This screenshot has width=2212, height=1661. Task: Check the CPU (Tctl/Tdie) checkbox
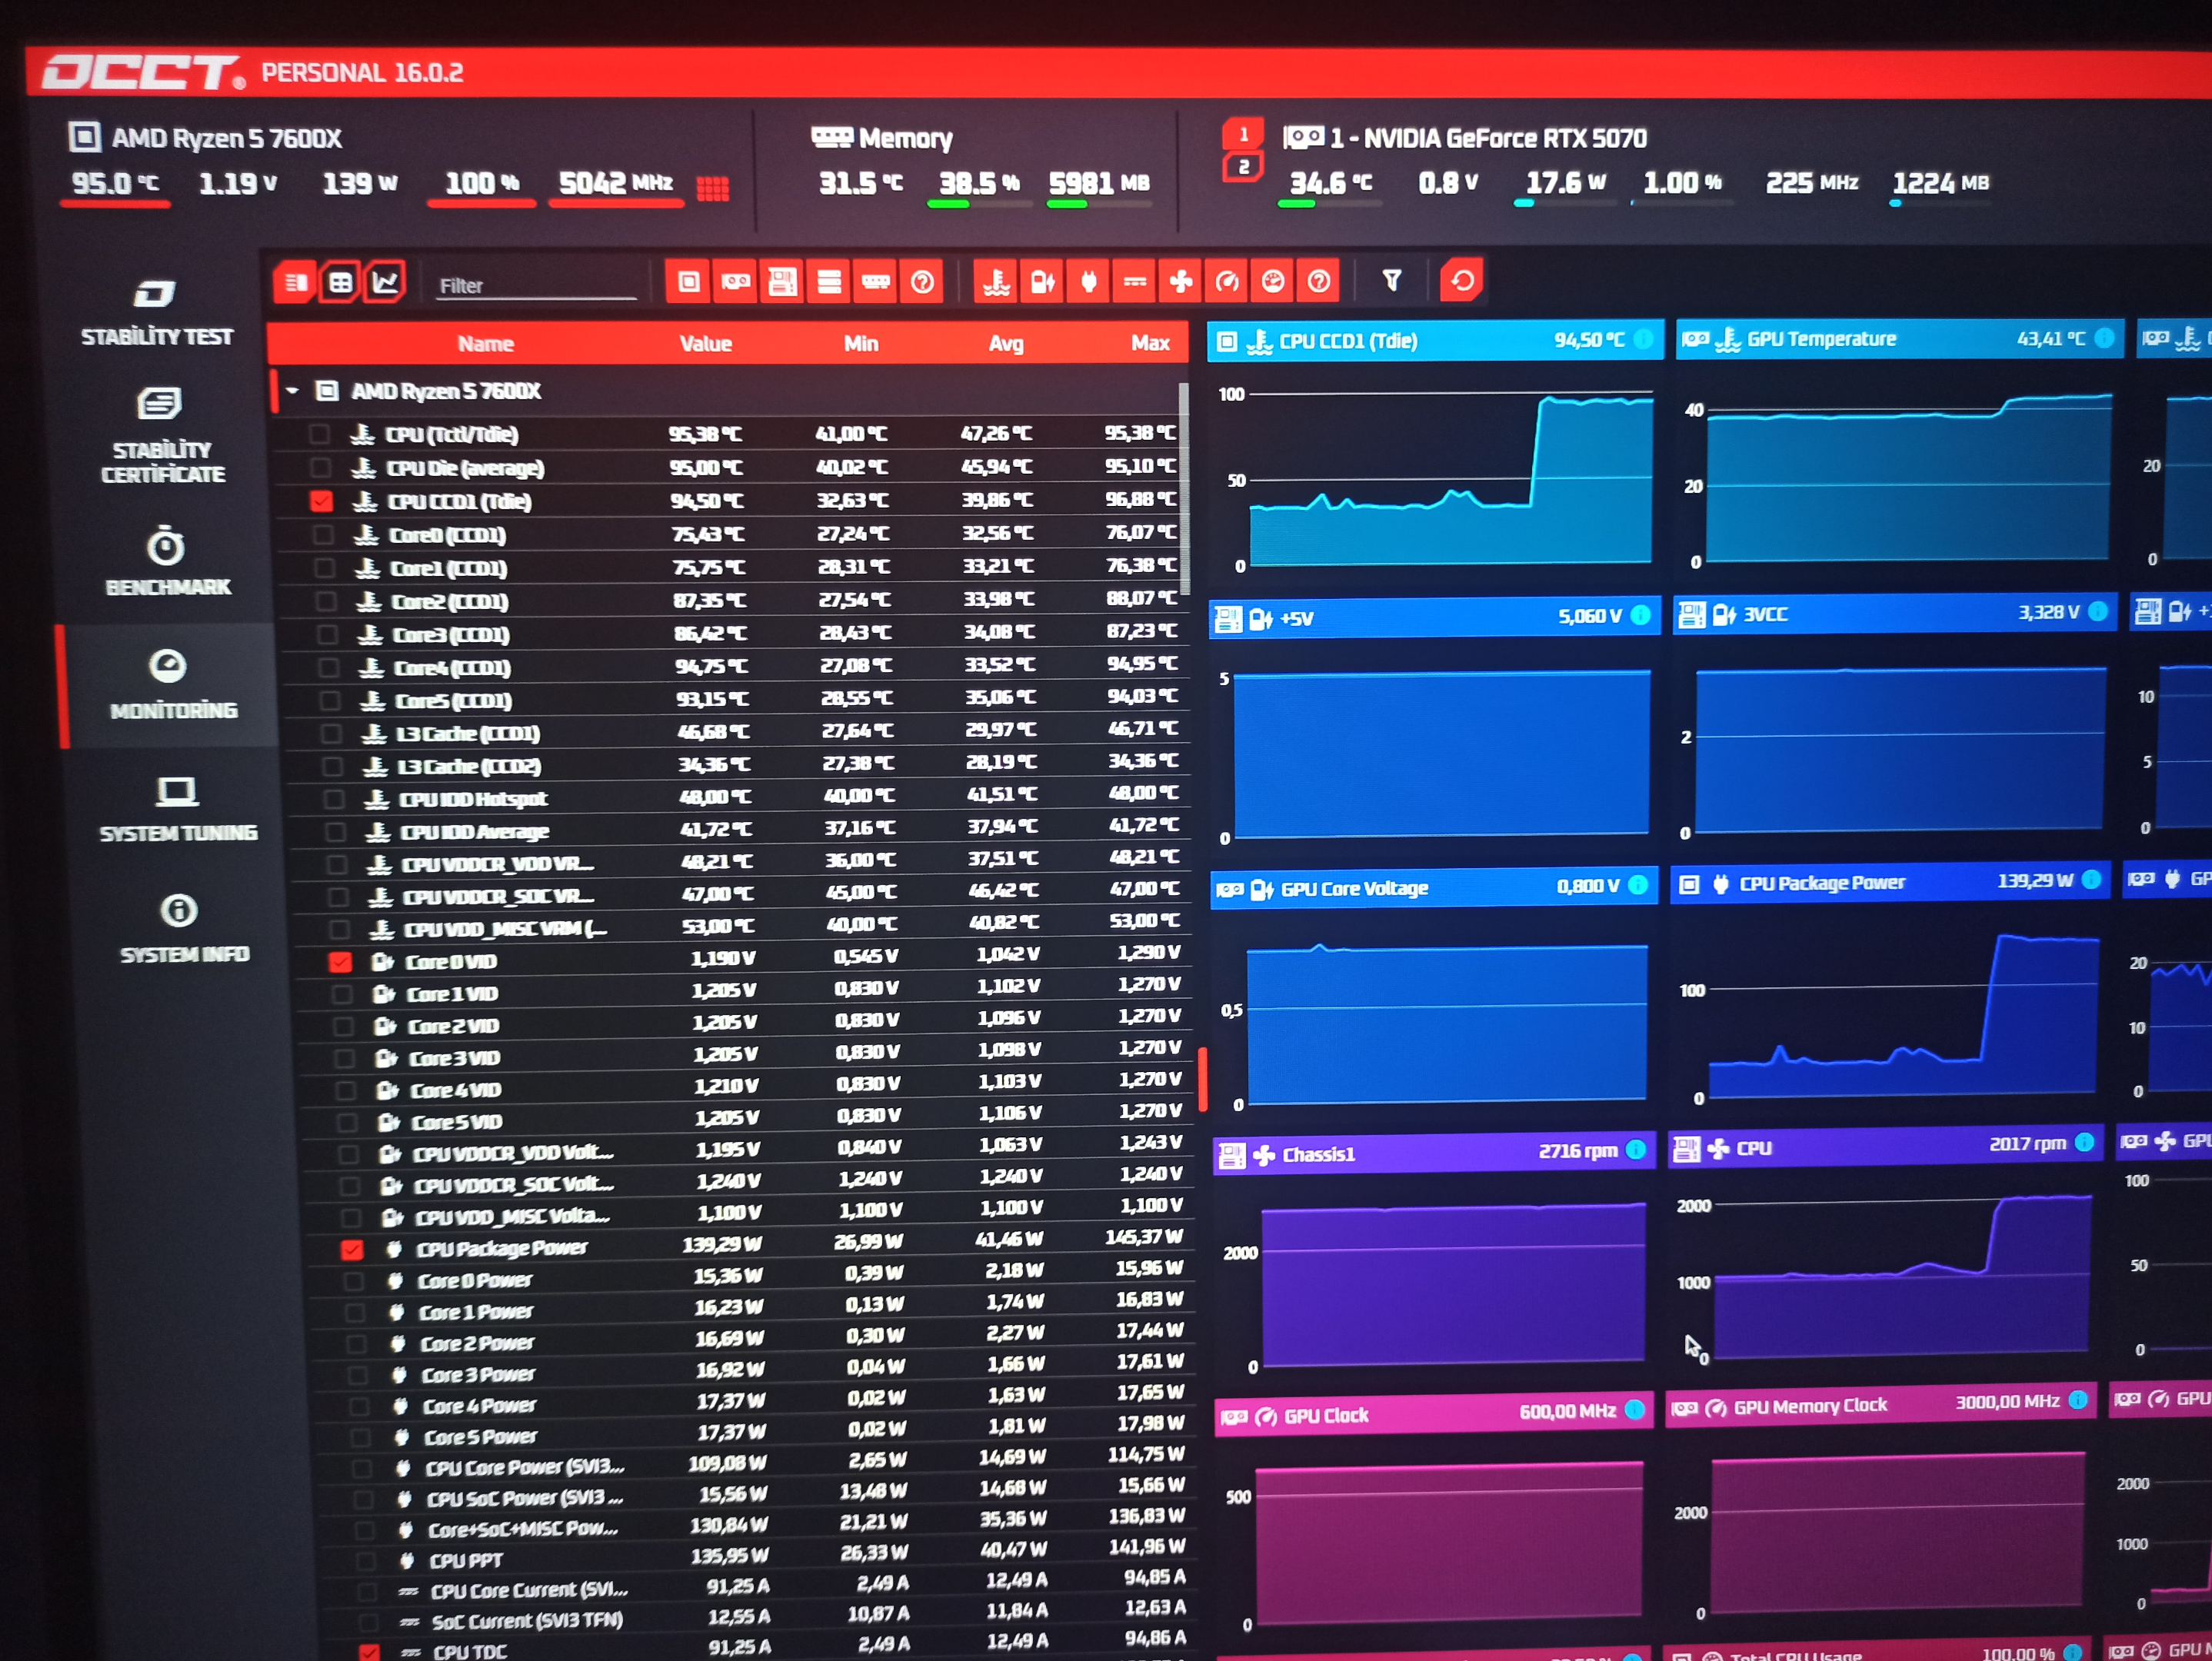319,434
